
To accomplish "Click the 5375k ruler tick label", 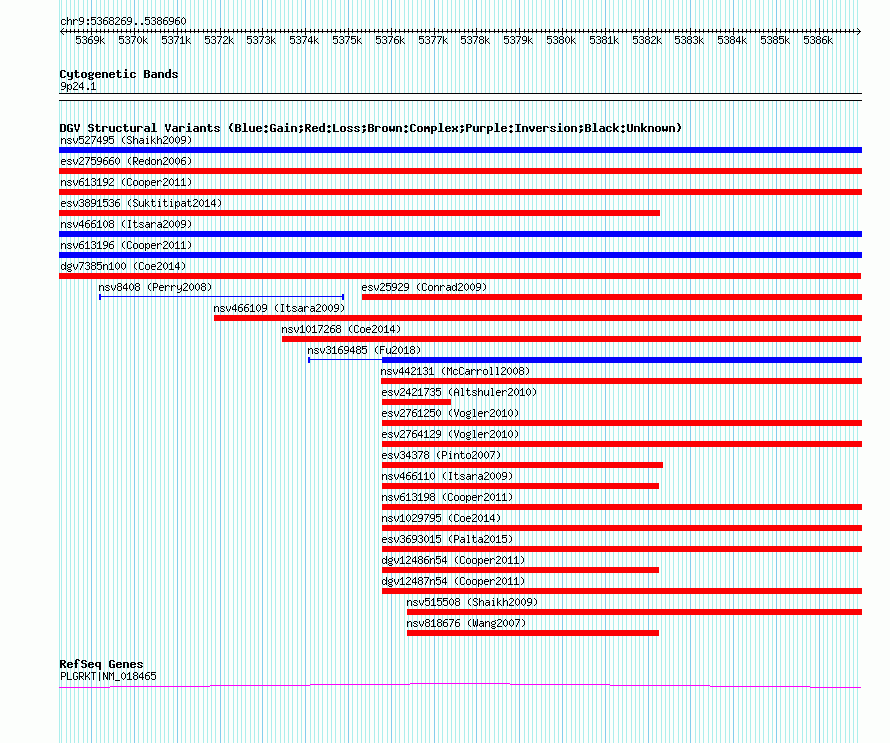I will point(347,40).
